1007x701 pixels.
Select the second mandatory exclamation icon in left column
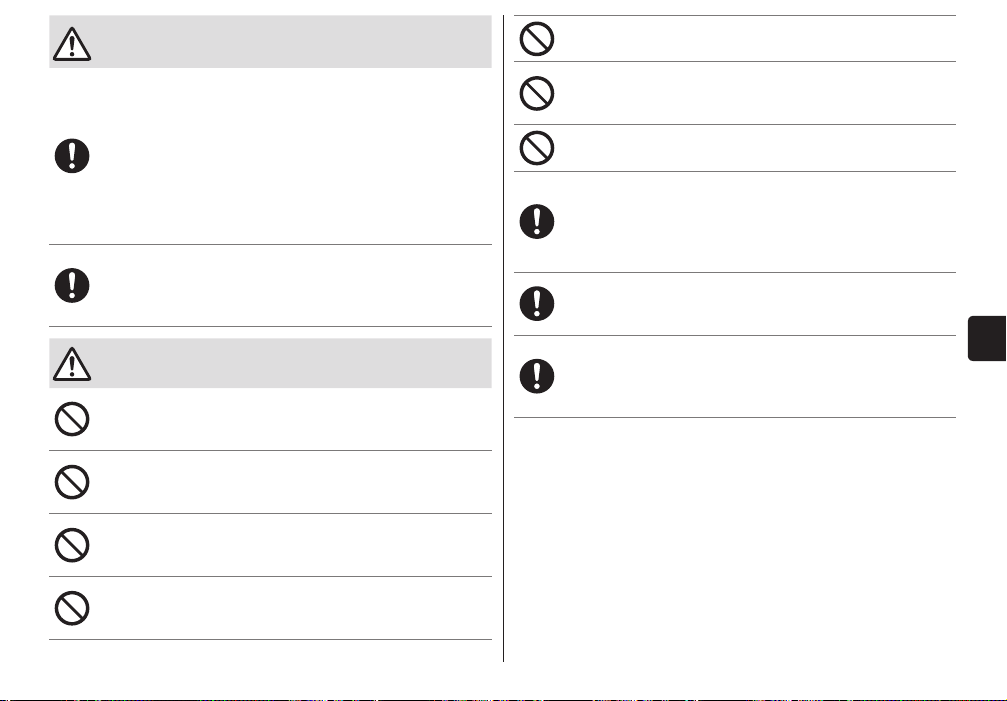[x=72, y=286]
